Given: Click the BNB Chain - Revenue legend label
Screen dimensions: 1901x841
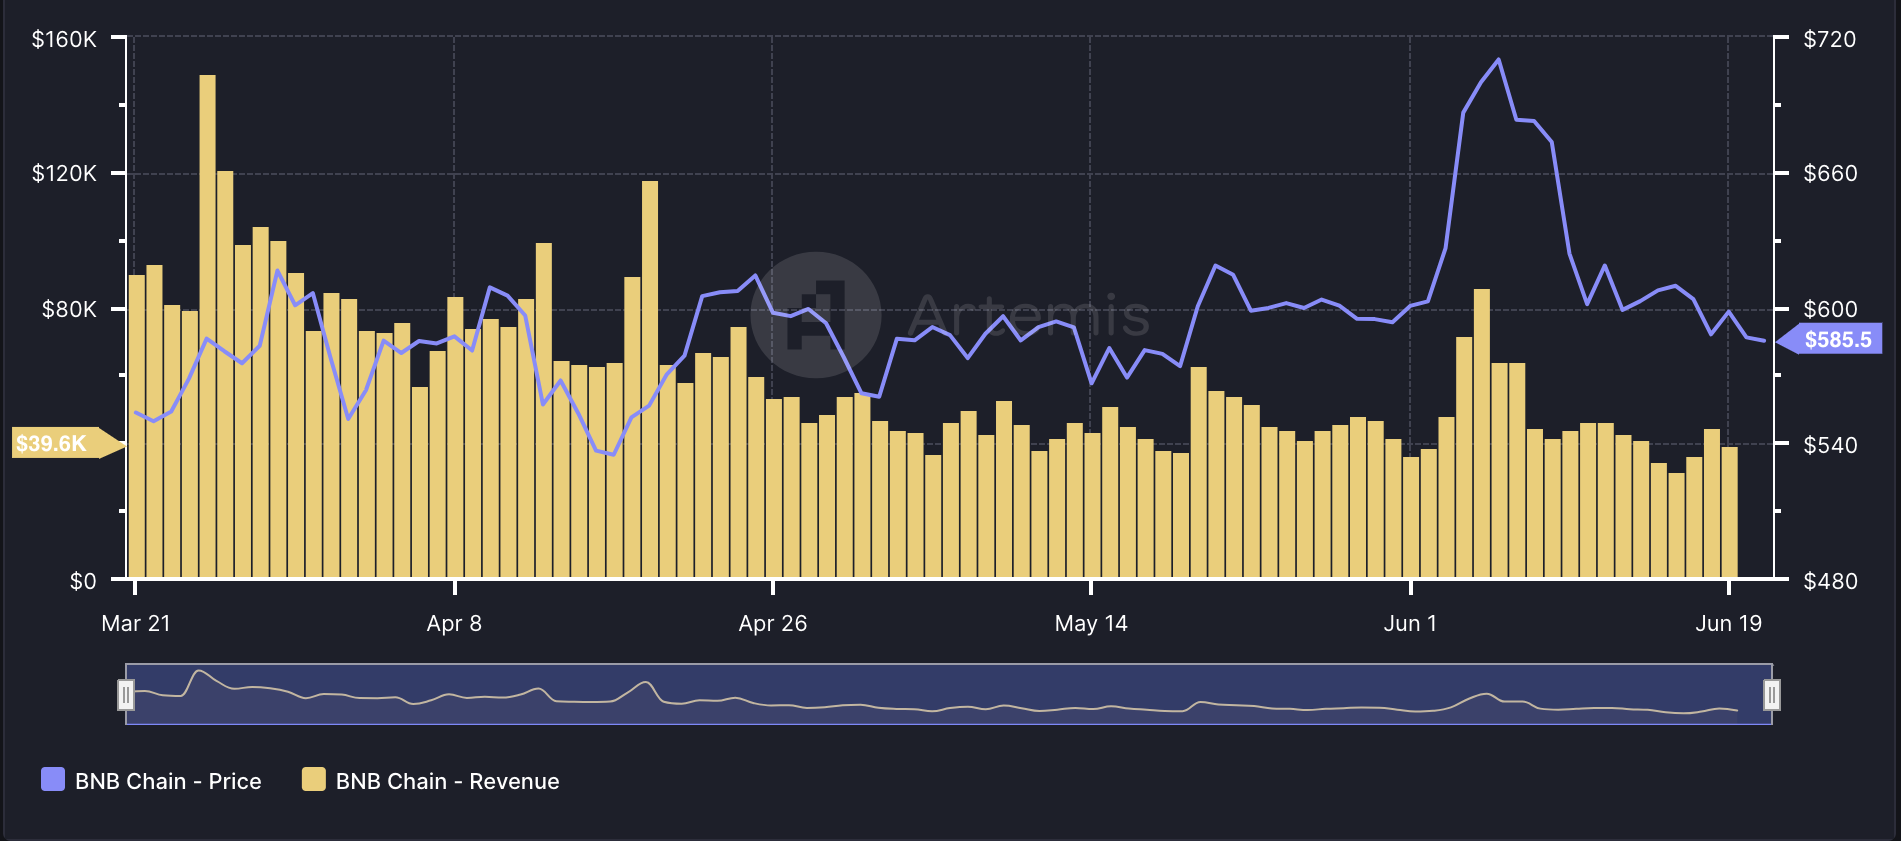Looking at the screenshot, I should point(447,781).
